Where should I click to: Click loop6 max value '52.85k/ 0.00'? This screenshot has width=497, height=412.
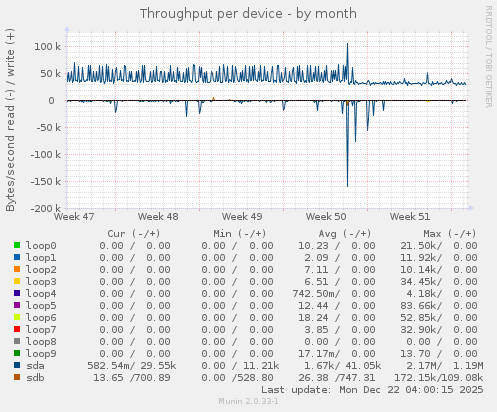click(439, 318)
